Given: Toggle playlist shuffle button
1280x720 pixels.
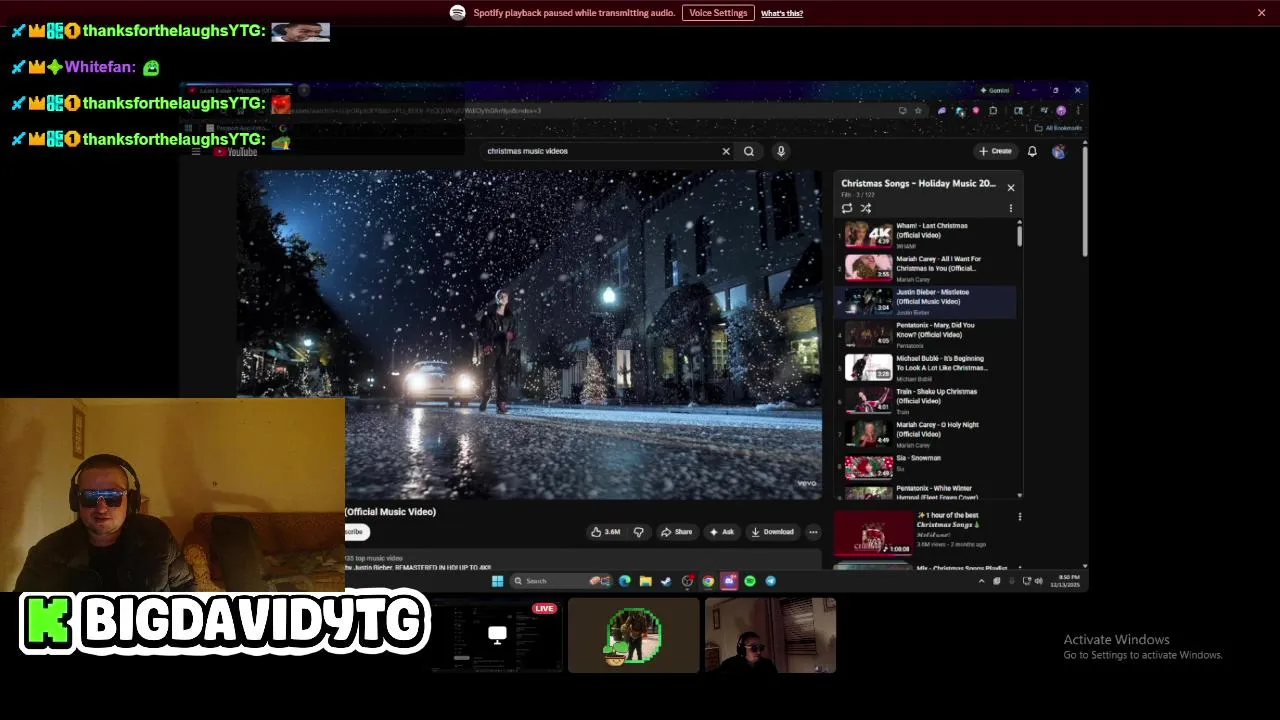Looking at the screenshot, I should point(866,208).
